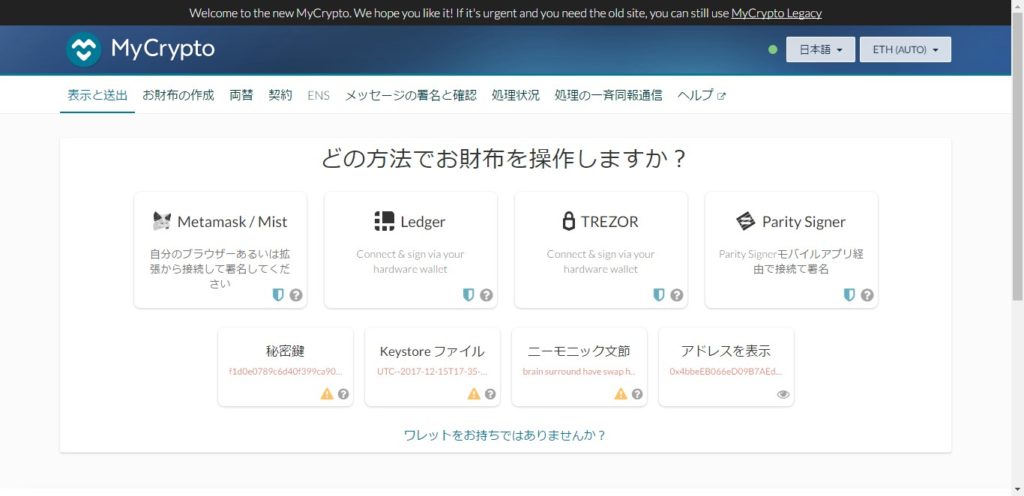Click the warning triangle on 秘密鍵 card
This screenshot has width=1024, height=496.
pyautogui.click(x=326, y=394)
